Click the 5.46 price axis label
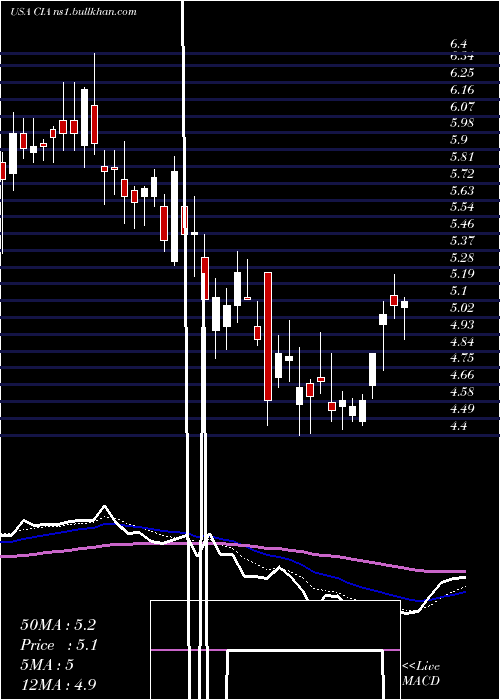 click(462, 224)
